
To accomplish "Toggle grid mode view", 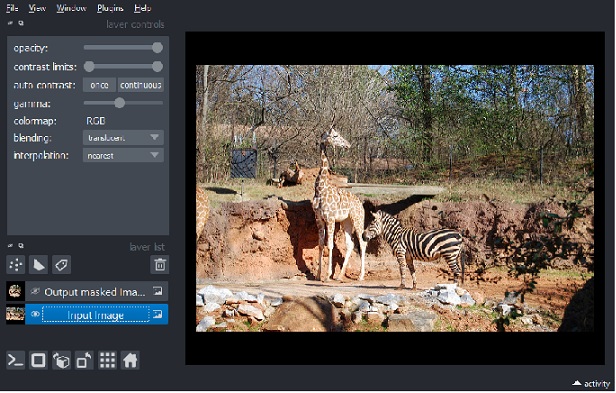I will 107,360.
